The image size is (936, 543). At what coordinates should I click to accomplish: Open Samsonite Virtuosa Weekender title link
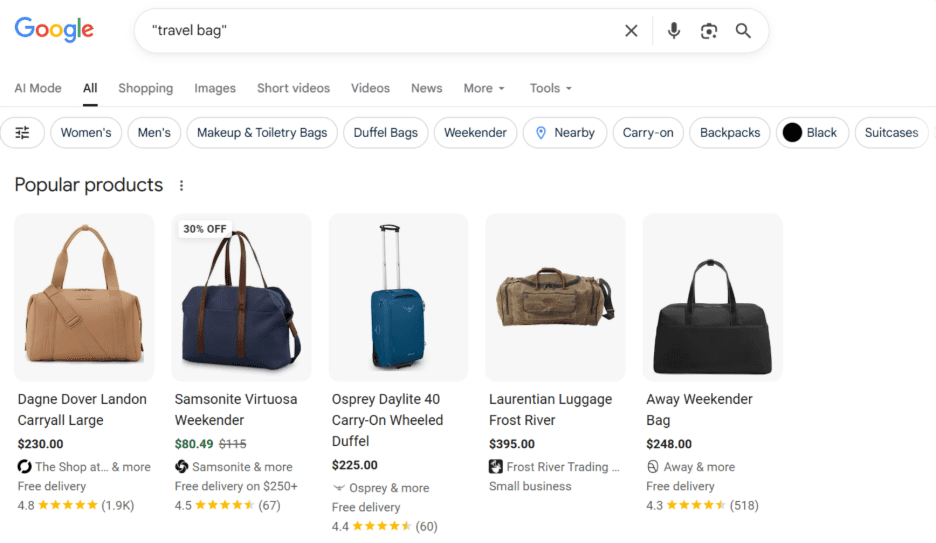(x=236, y=409)
